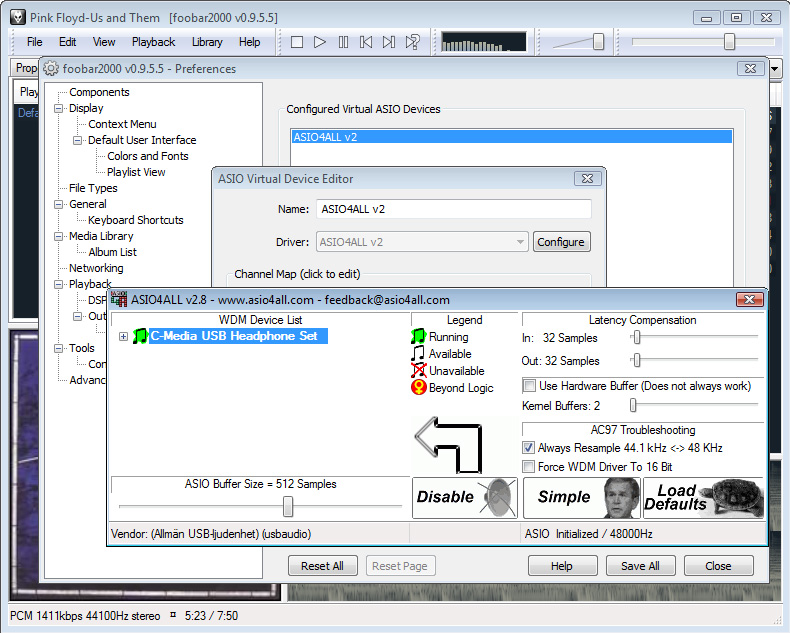This screenshot has height=633, width=790.
Task: Open the Help menu
Action: coord(249,42)
